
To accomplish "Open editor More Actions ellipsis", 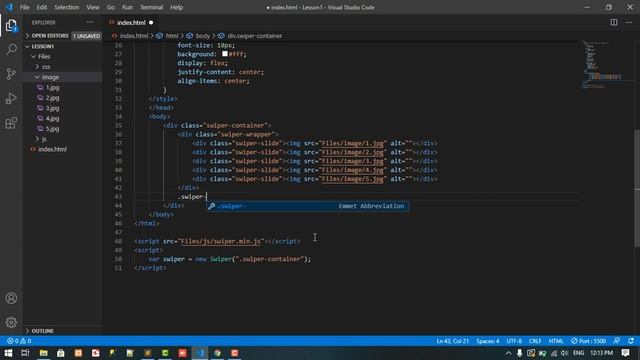I will [x=629, y=22].
